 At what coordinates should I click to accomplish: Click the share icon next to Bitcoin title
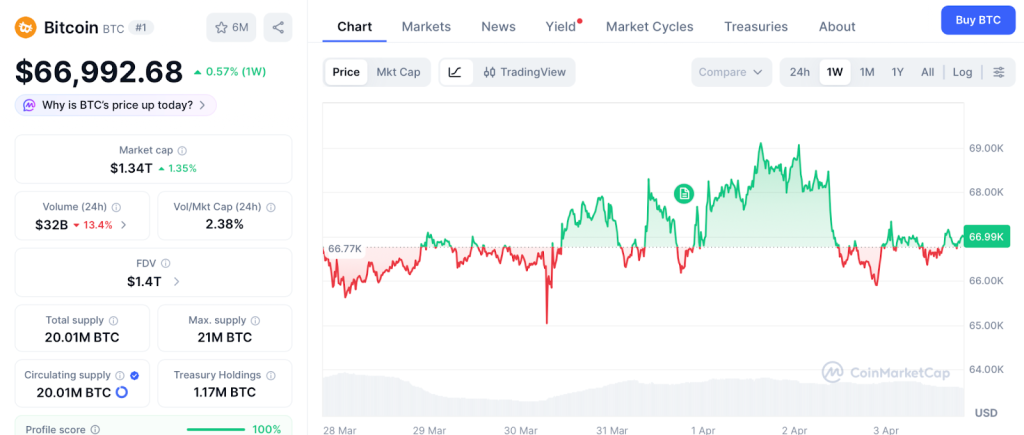coord(278,27)
